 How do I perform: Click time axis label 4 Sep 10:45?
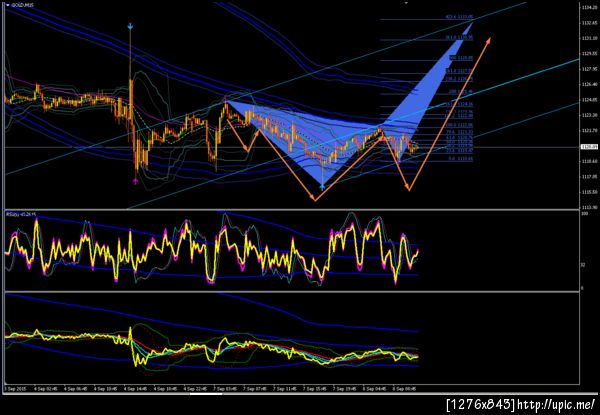click(x=108, y=389)
